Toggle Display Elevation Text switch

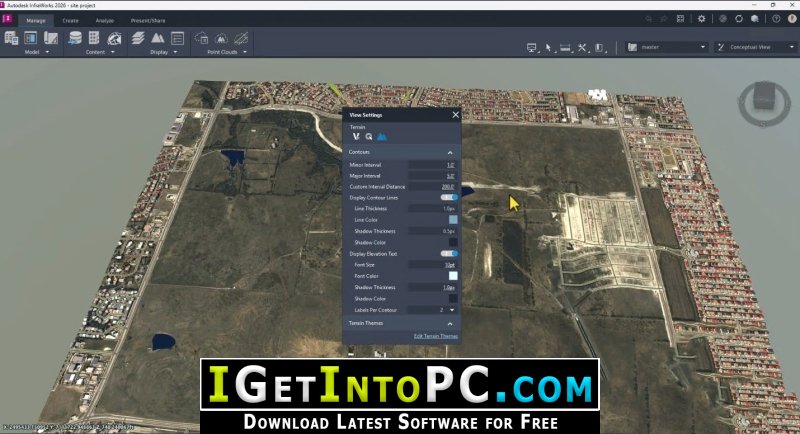pos(449,253)
